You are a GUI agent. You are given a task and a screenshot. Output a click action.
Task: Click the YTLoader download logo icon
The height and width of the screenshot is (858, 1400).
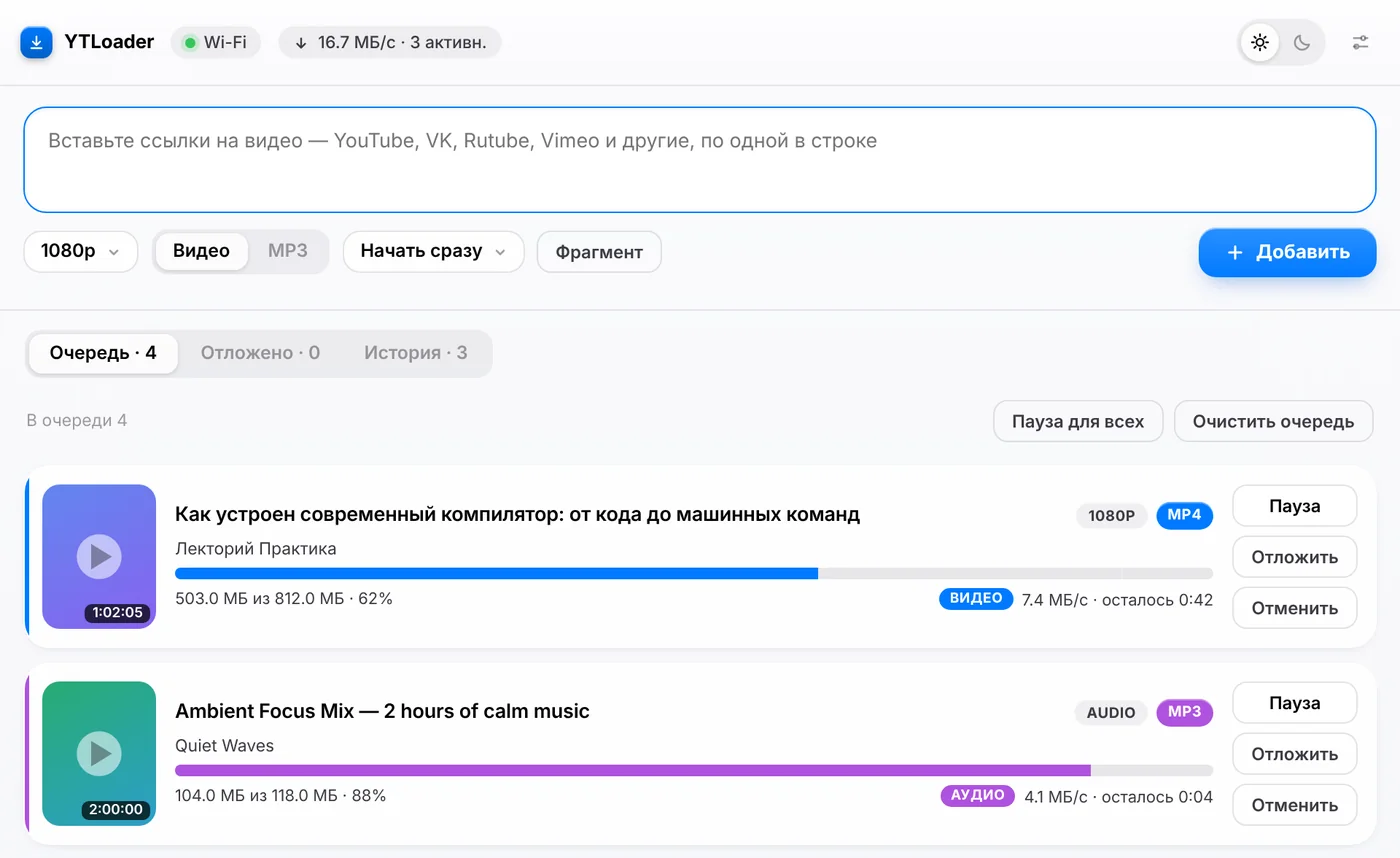pos(37,42)
